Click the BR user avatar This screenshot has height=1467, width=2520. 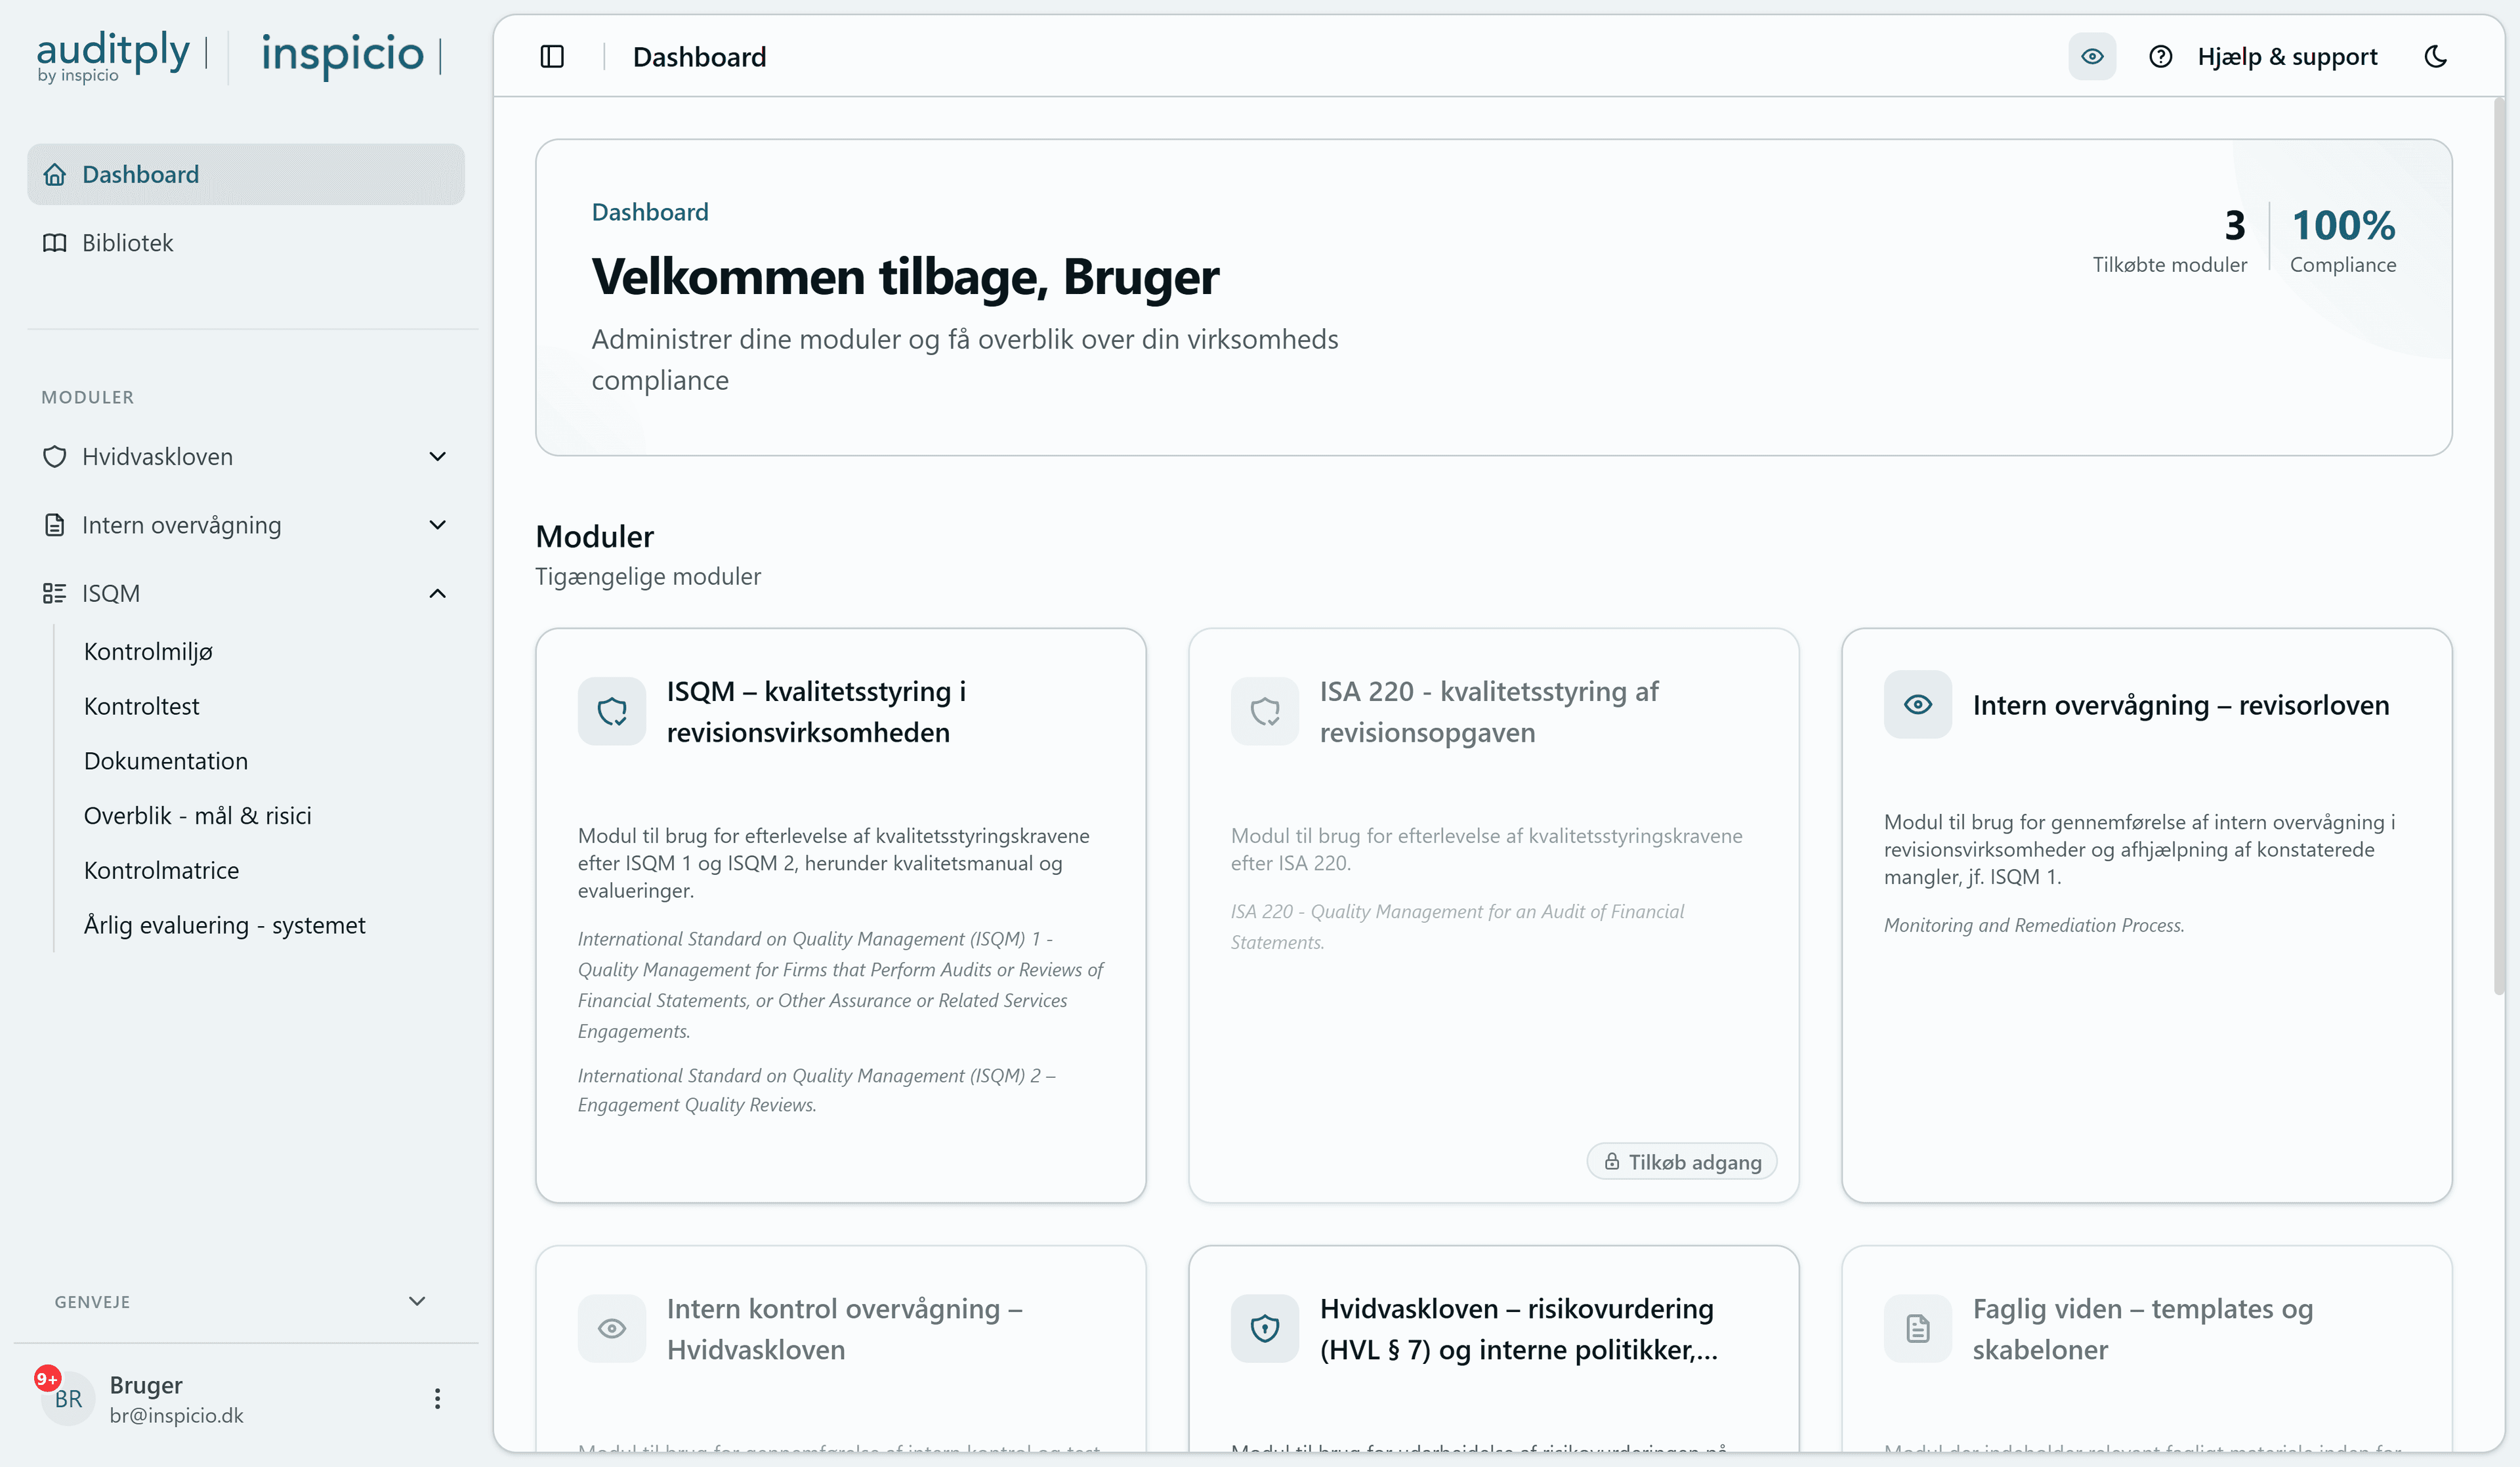coord(67,1398)
